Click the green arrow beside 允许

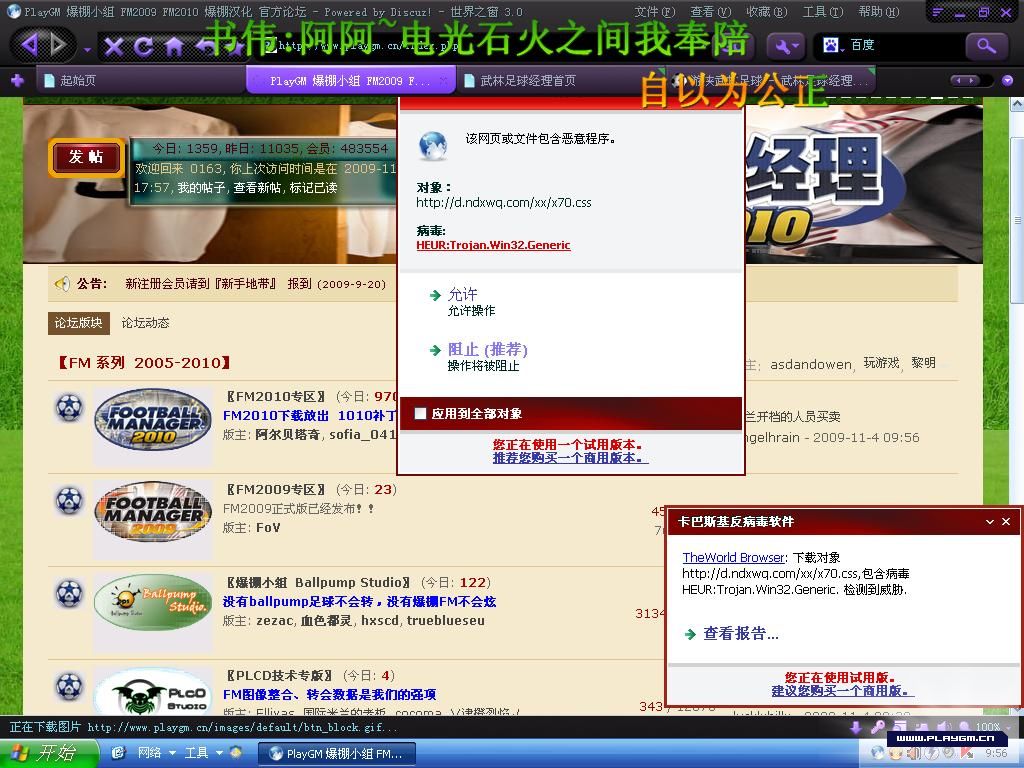coord(435,296)
